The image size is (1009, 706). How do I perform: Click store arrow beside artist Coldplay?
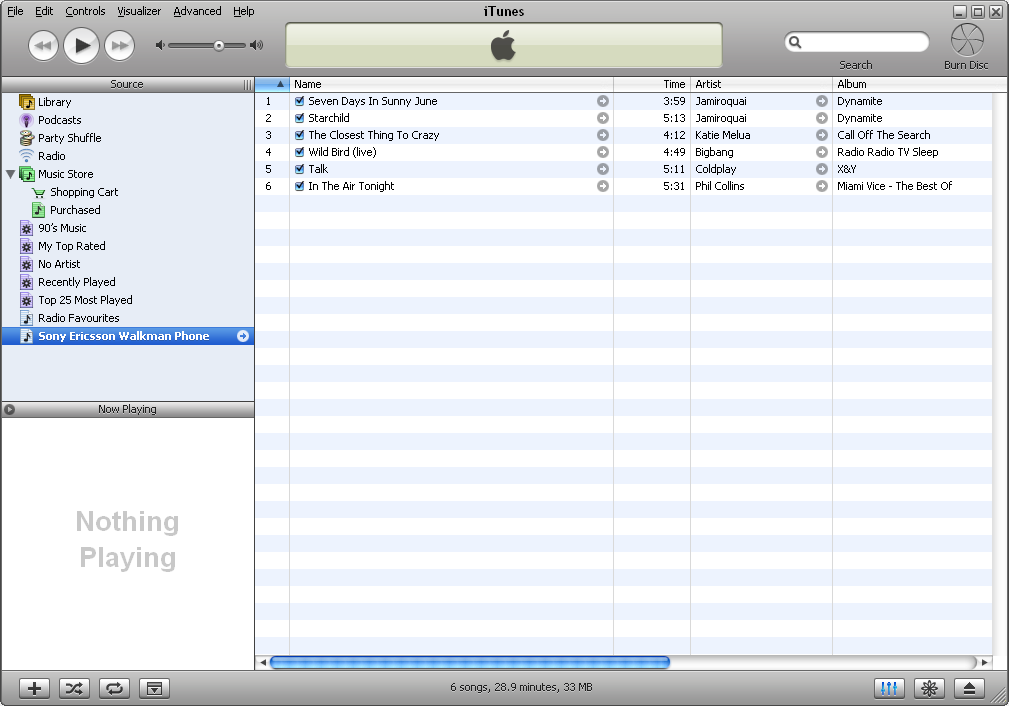coord(822,169)
